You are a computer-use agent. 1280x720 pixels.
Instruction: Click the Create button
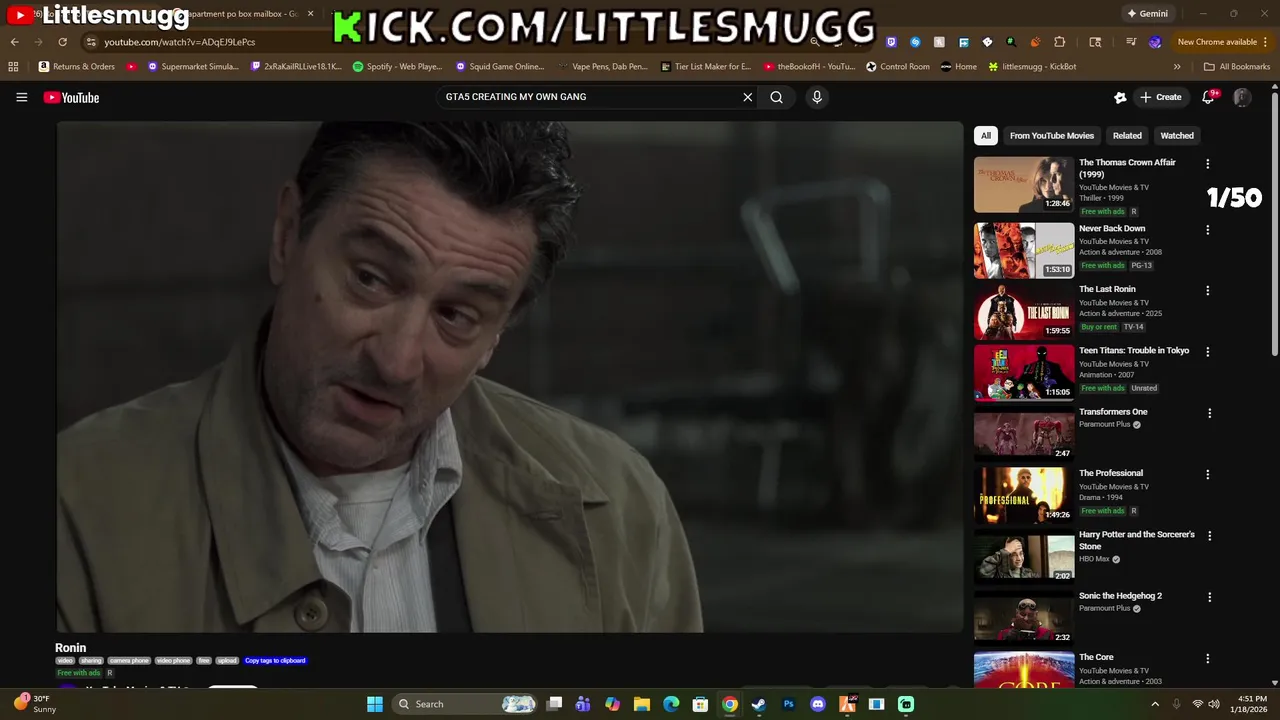click(1160, 97)
